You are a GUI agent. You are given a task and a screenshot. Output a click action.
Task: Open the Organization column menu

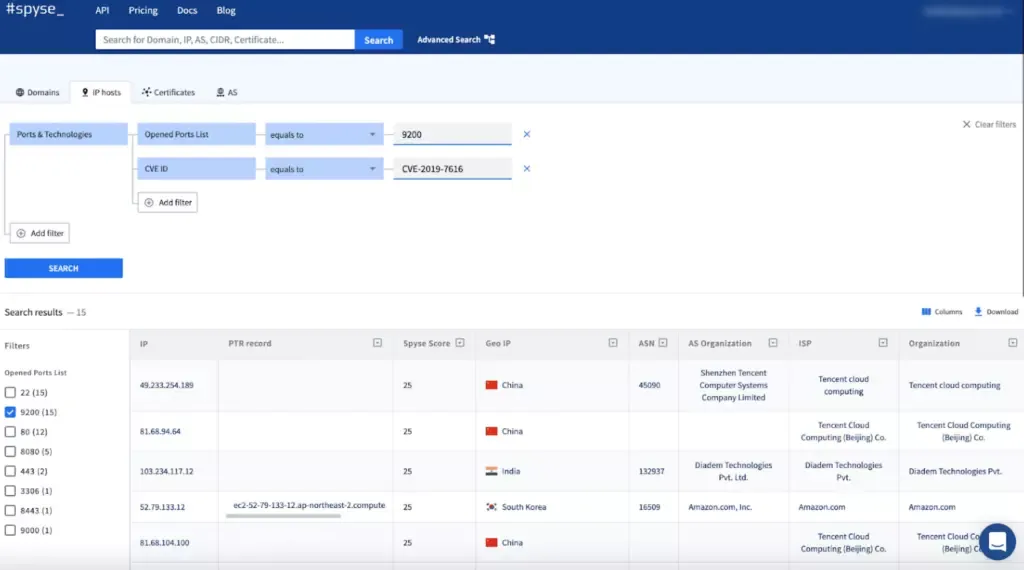pos(1012,343)
